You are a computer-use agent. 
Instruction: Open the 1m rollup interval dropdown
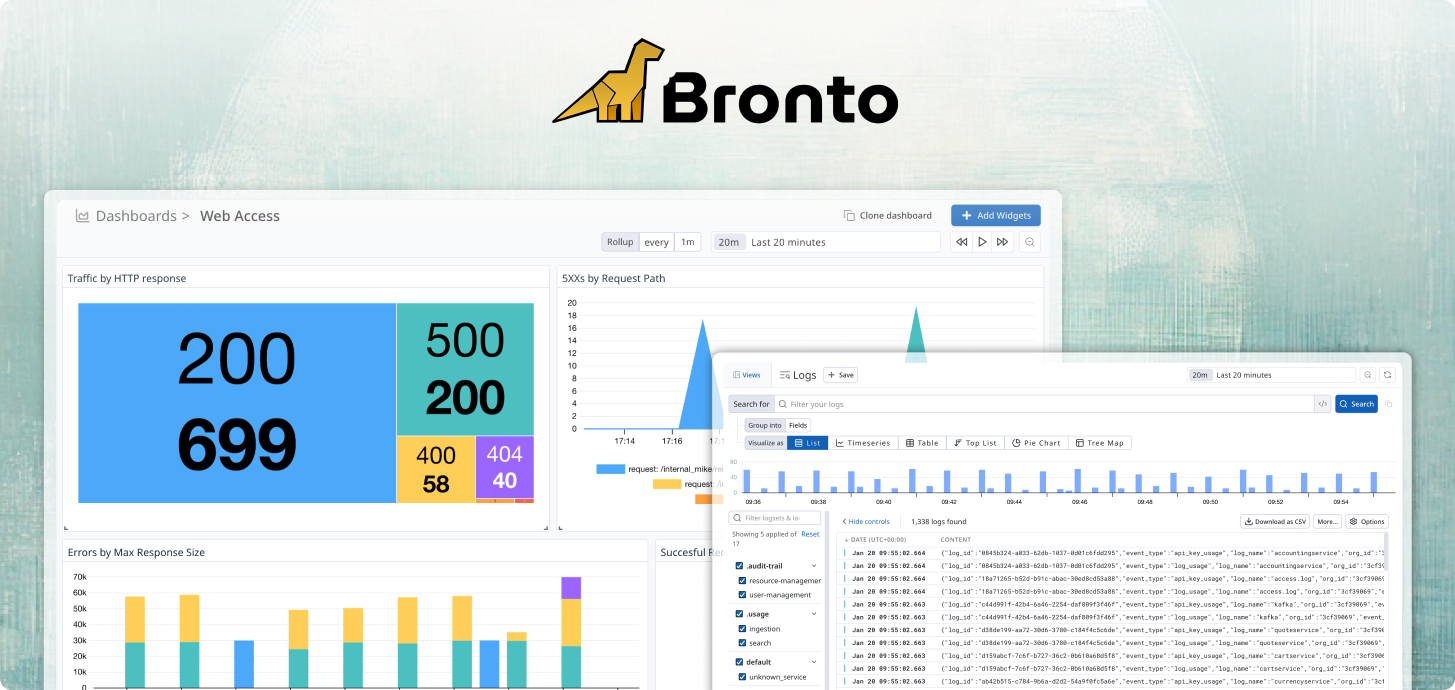(x=687, y=242)
